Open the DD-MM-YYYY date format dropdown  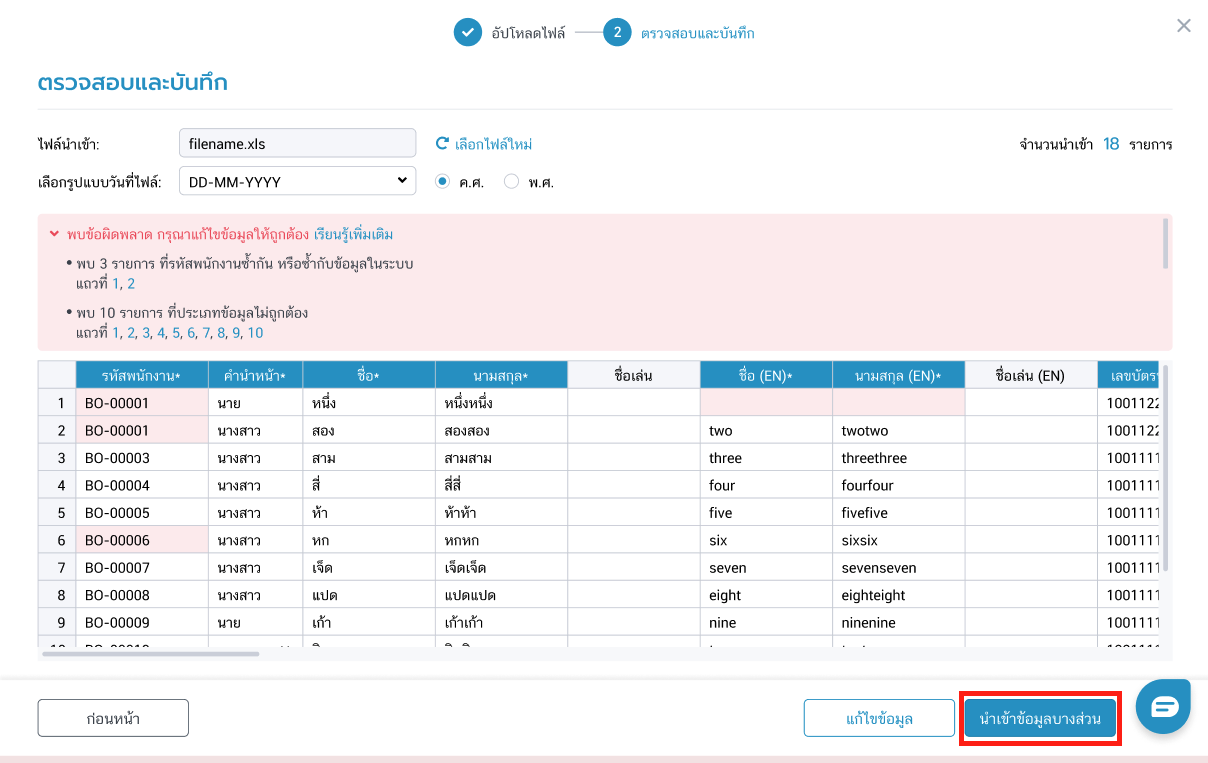click(297, 181)
